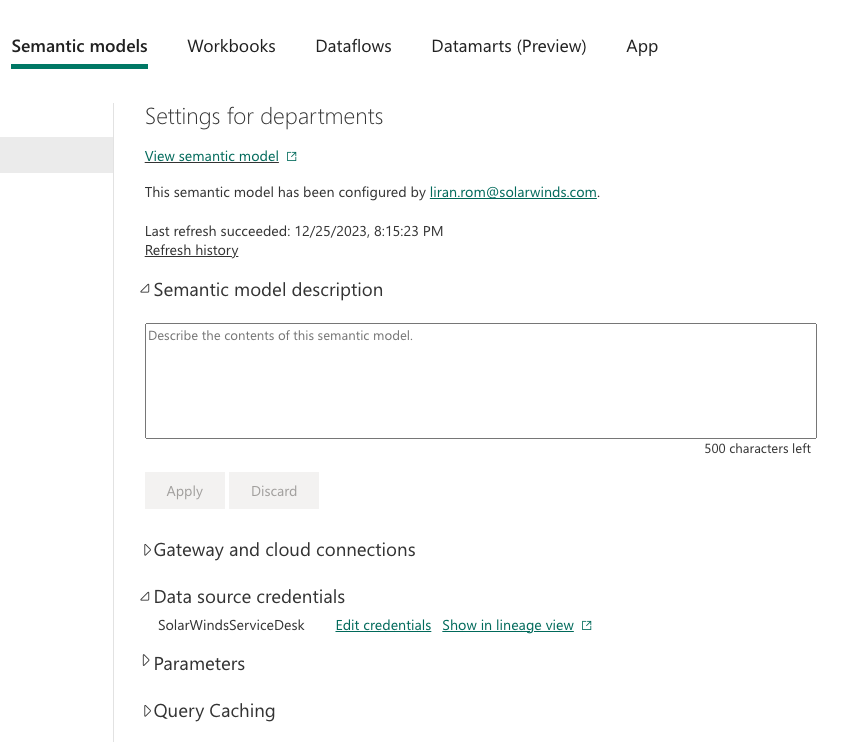Click the semantic model description text box
Screen dimensions: 860x742
pos(480,380)
